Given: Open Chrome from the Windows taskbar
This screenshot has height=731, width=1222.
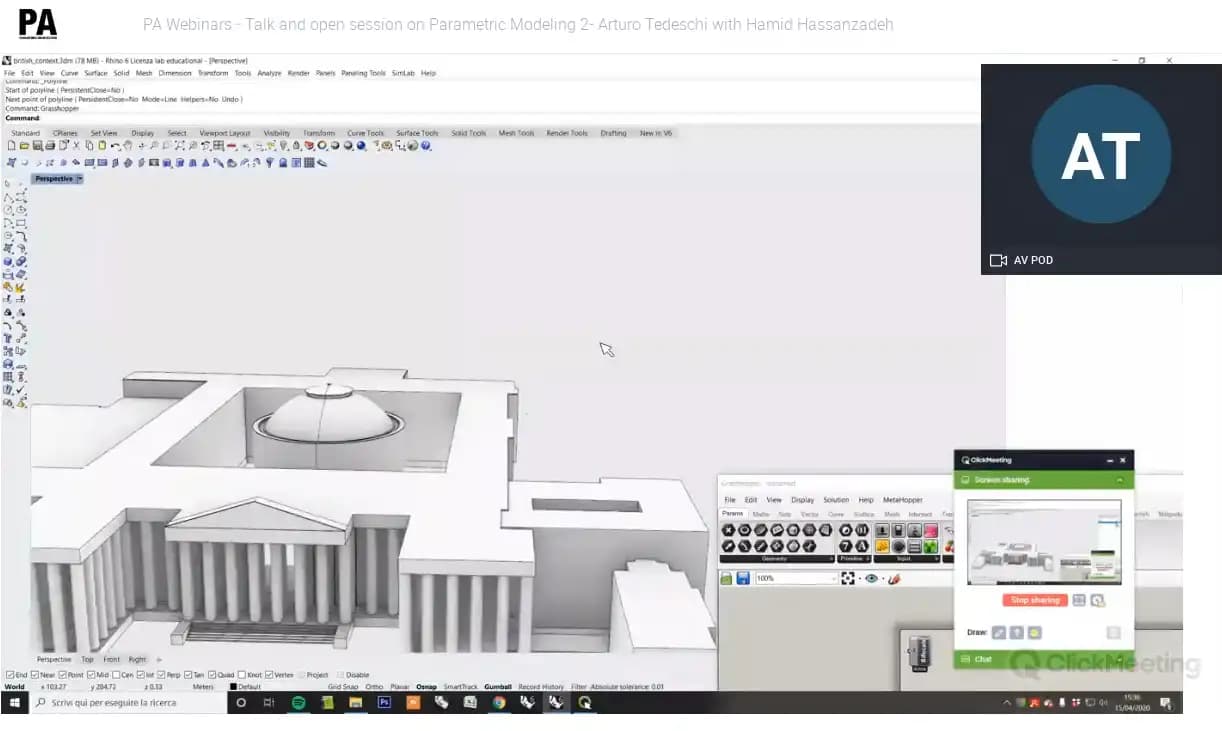Looking at the screenshot, I should click(500, 703).
